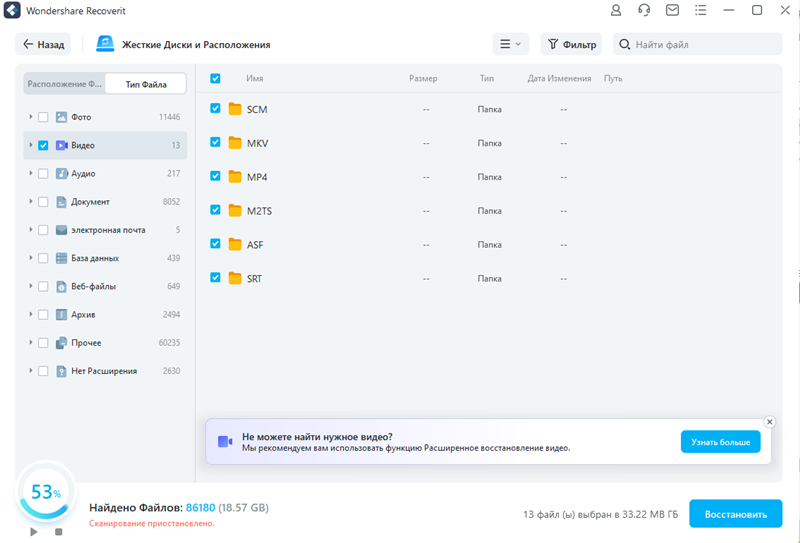
Task: Uncheck the MP4 folder checkbox
Action: [x=215, y=176]
